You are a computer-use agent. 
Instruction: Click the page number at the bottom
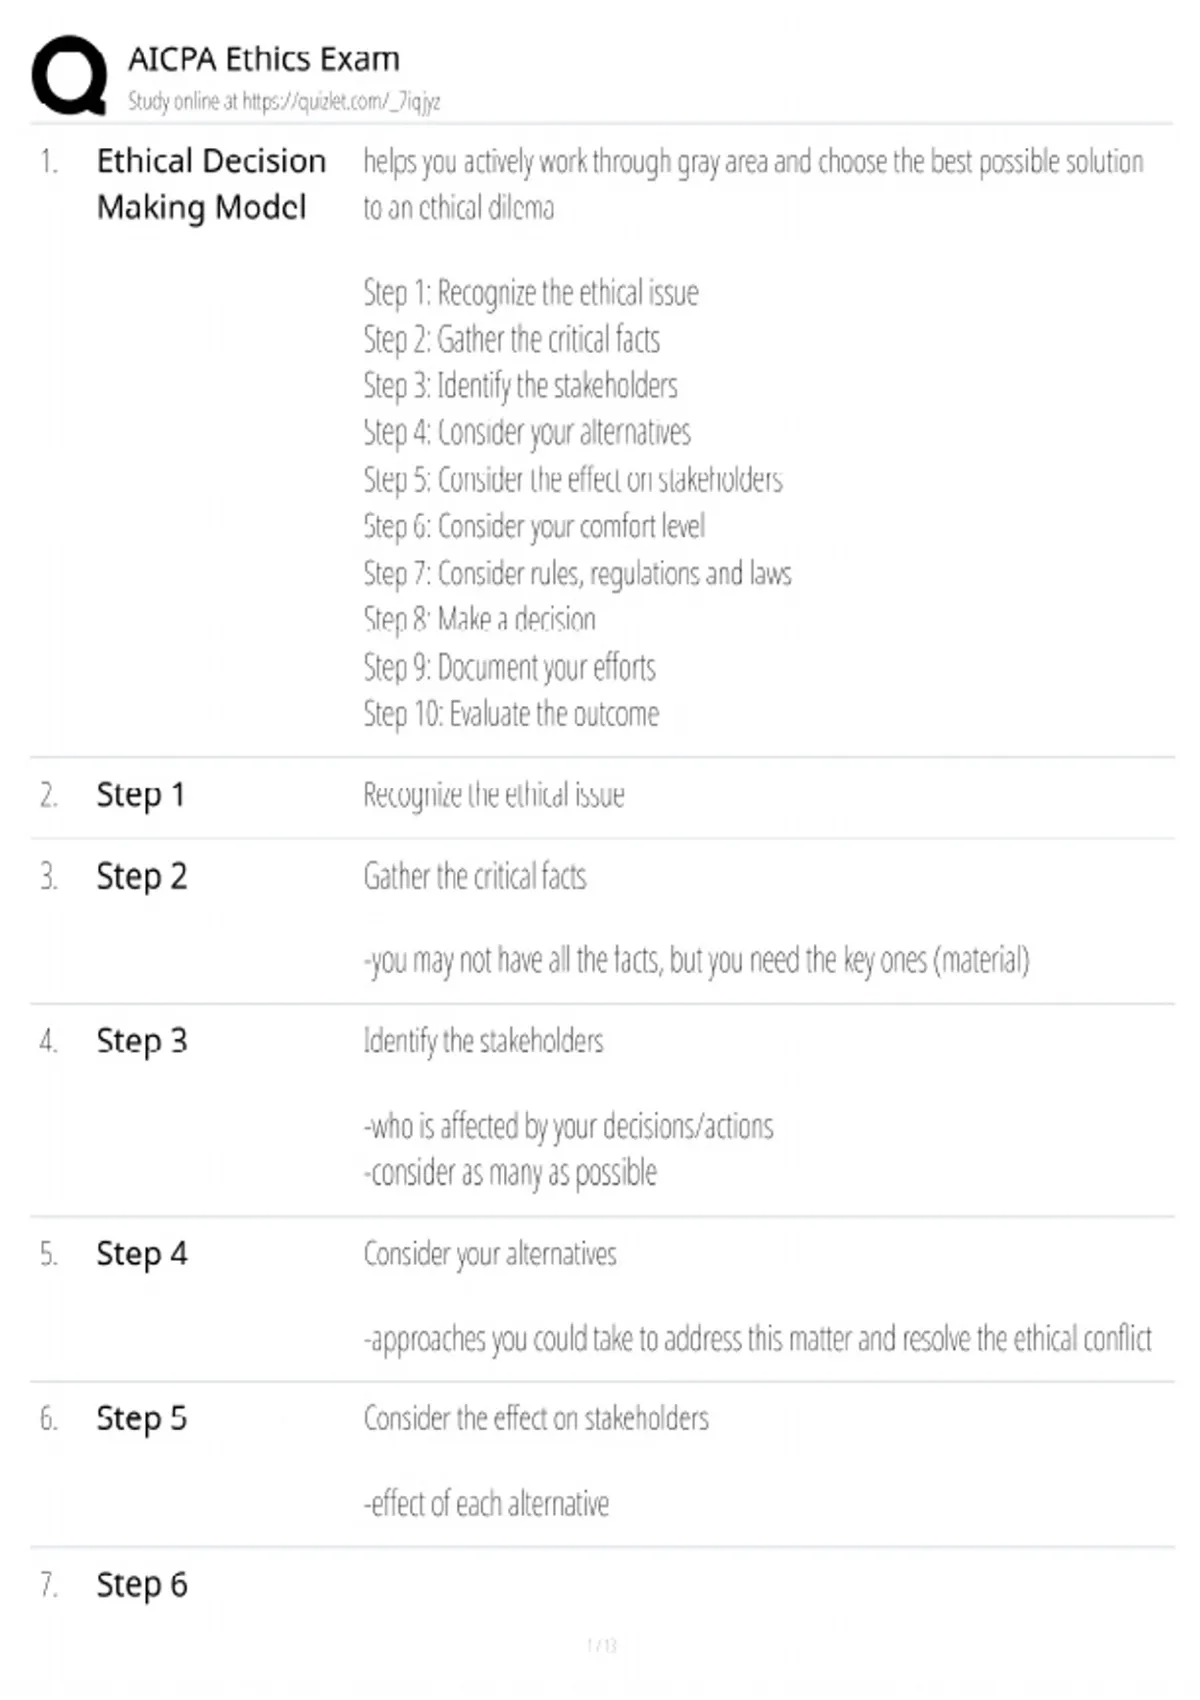tap(601, 1645)
